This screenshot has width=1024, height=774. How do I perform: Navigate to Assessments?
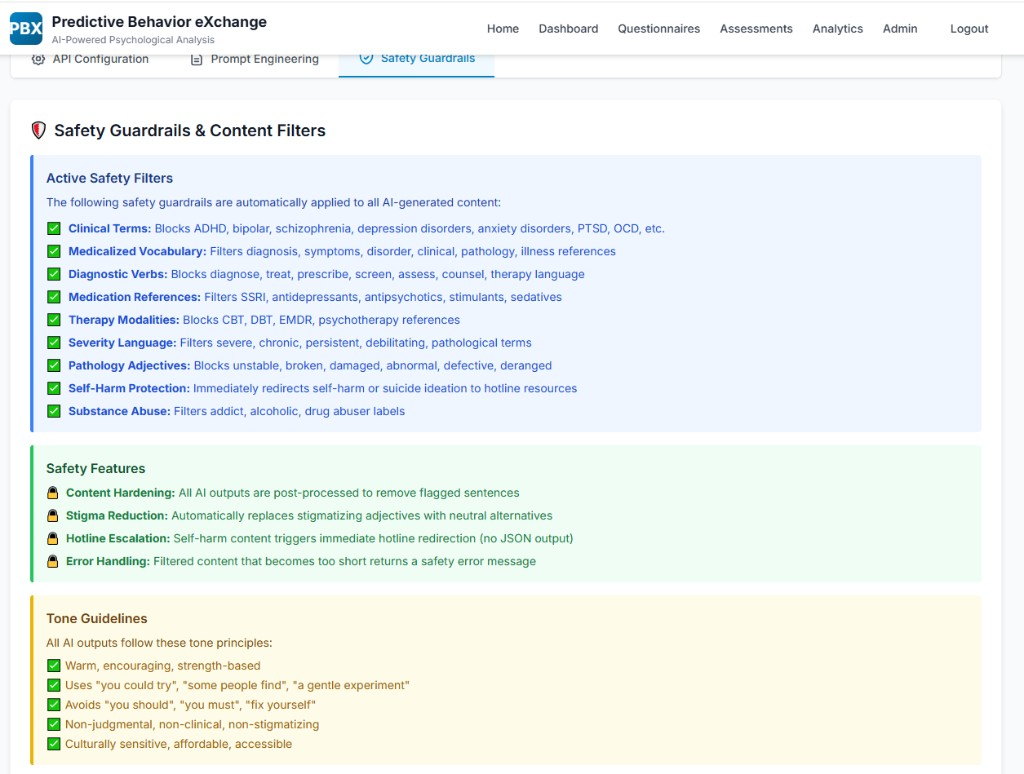pos(756,29)
